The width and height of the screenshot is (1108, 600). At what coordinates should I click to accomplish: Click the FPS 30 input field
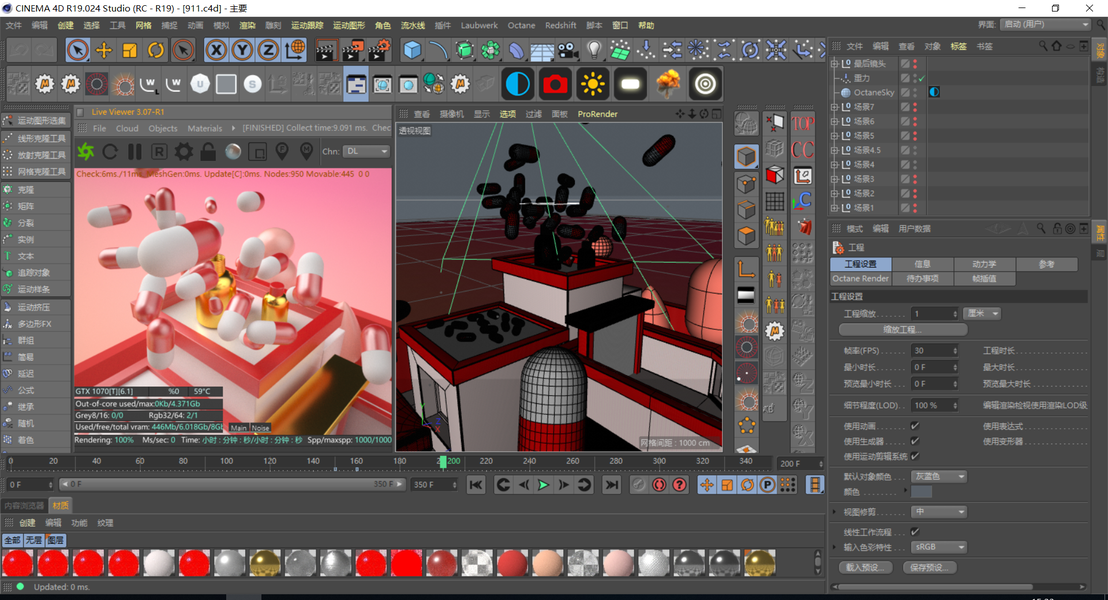pos(934,351)
